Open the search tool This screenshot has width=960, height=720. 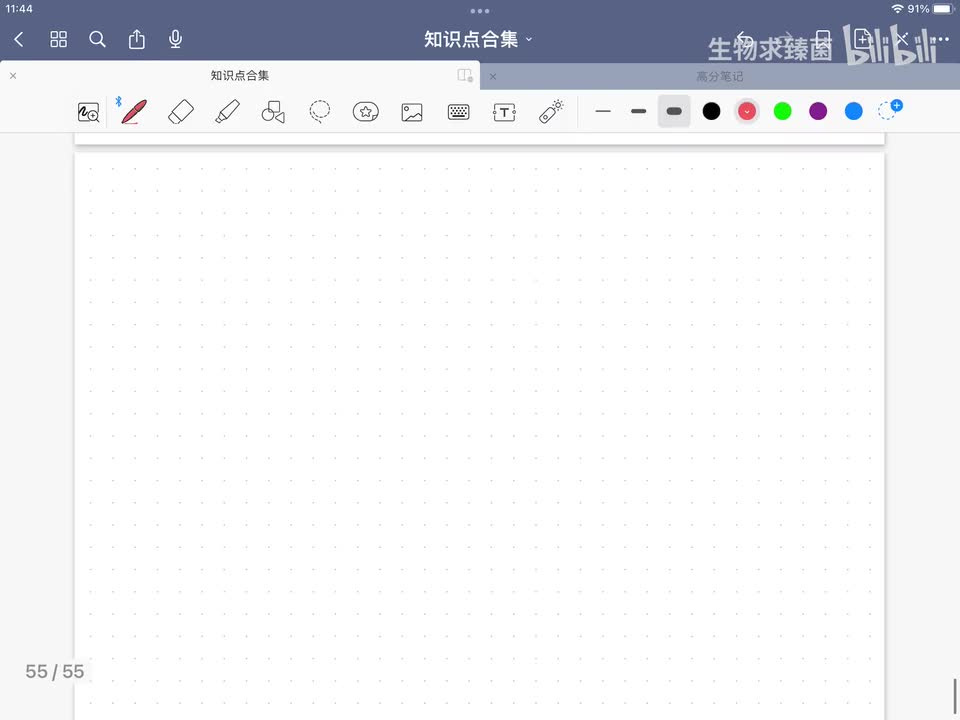tap(97, 40)
